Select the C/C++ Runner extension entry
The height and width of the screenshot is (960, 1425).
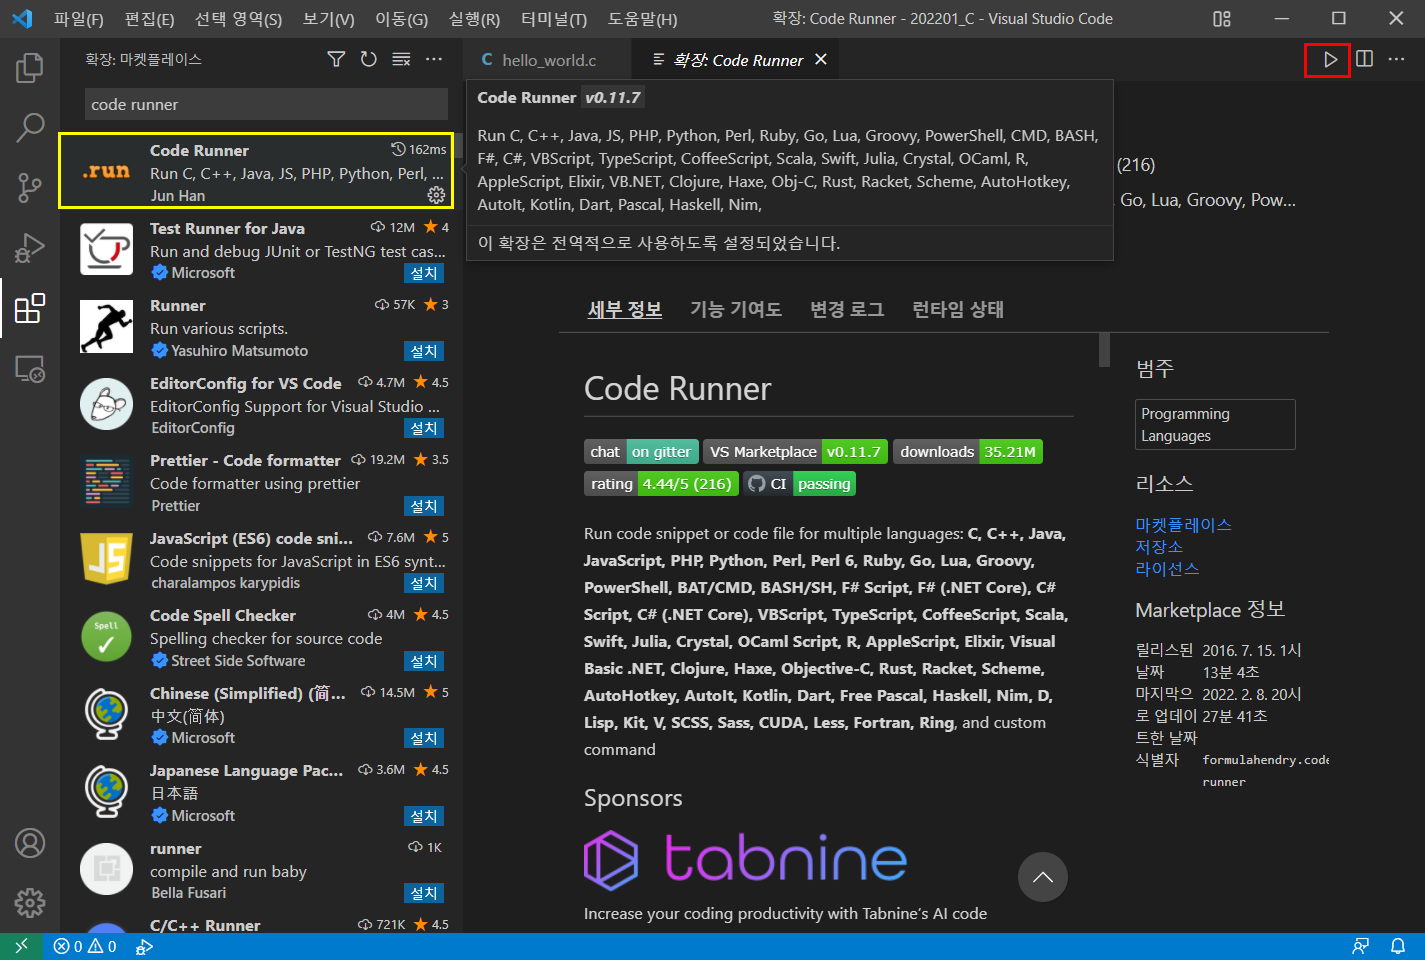(256, 924)
